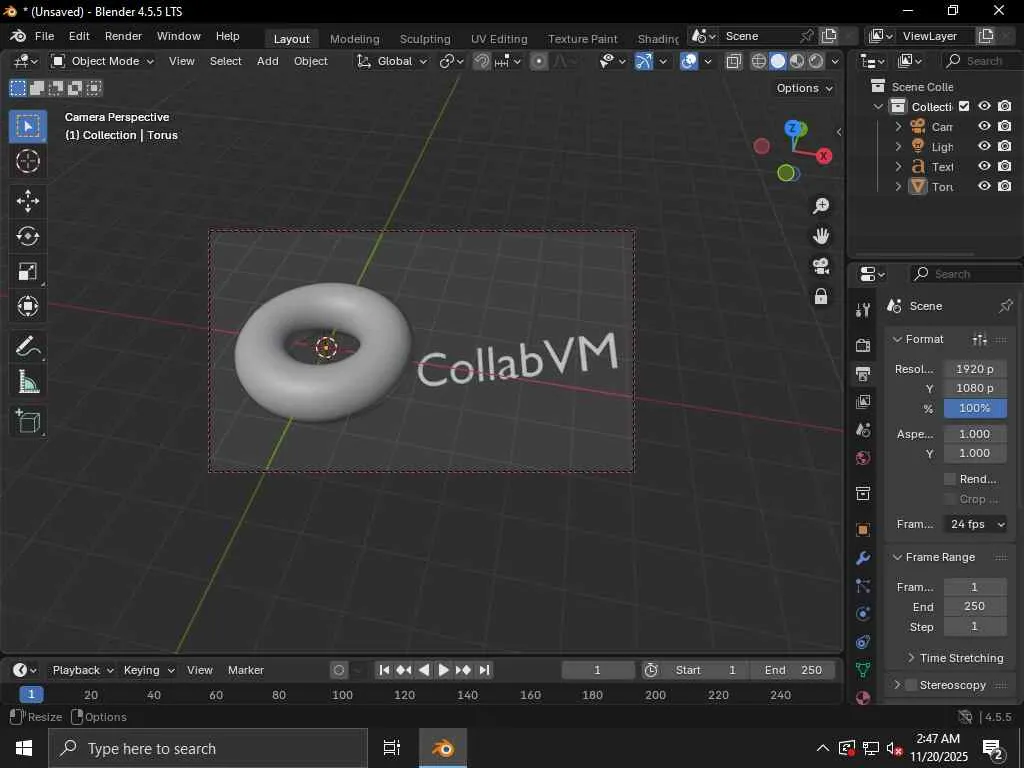Select the Transform tool
The width and height of the screenshot is (1024, 768).
[27, 306]
